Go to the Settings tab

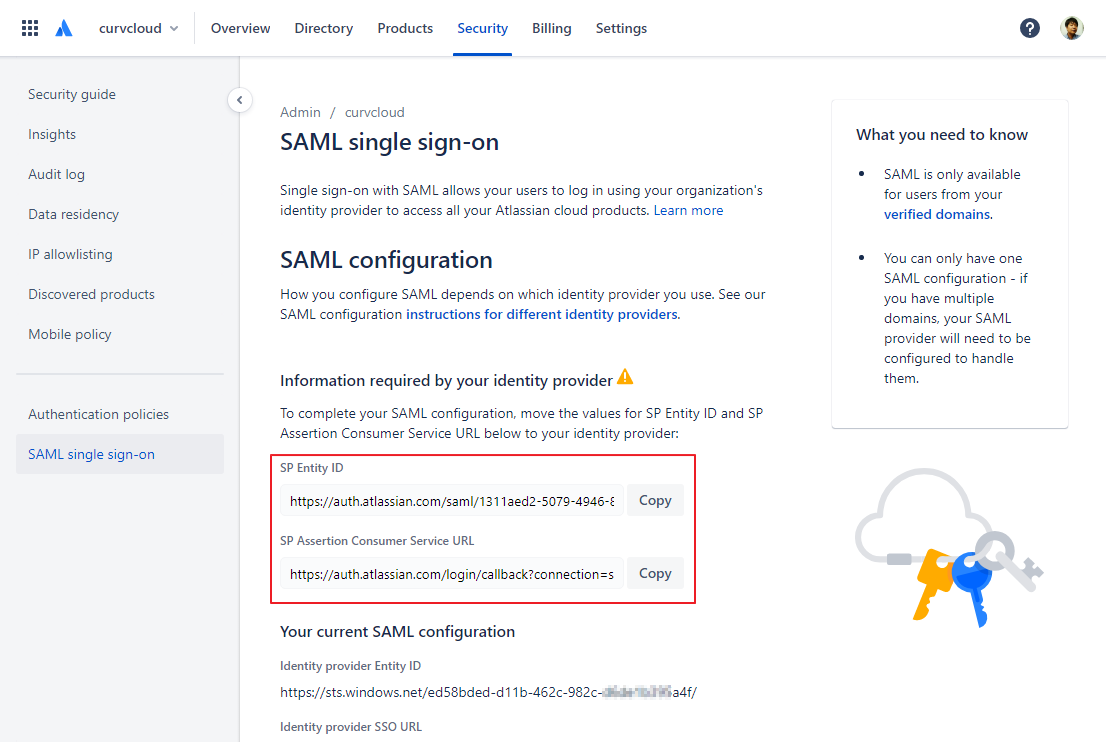621,28
